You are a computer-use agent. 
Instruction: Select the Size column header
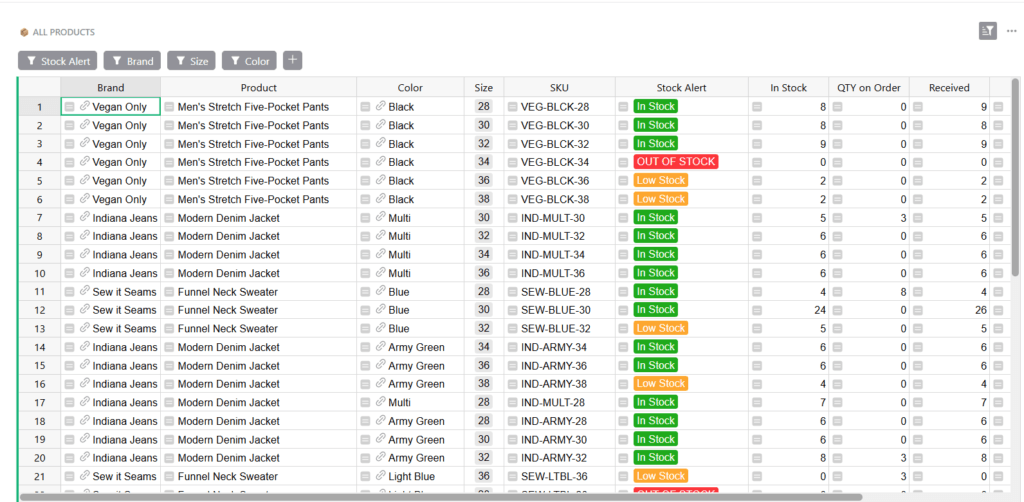click(x=484, y=87)
